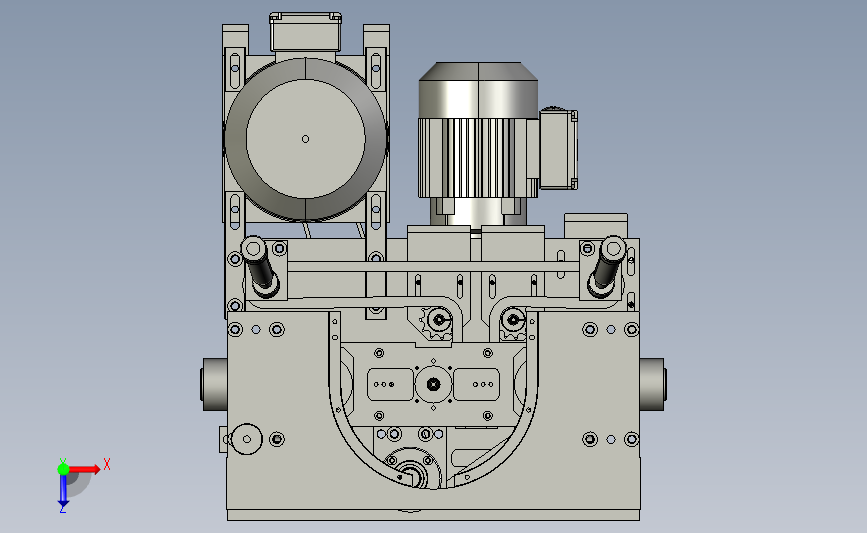Select the left protruding shaft end
Screen dimensions: 867x533
(x=214, y=384)
